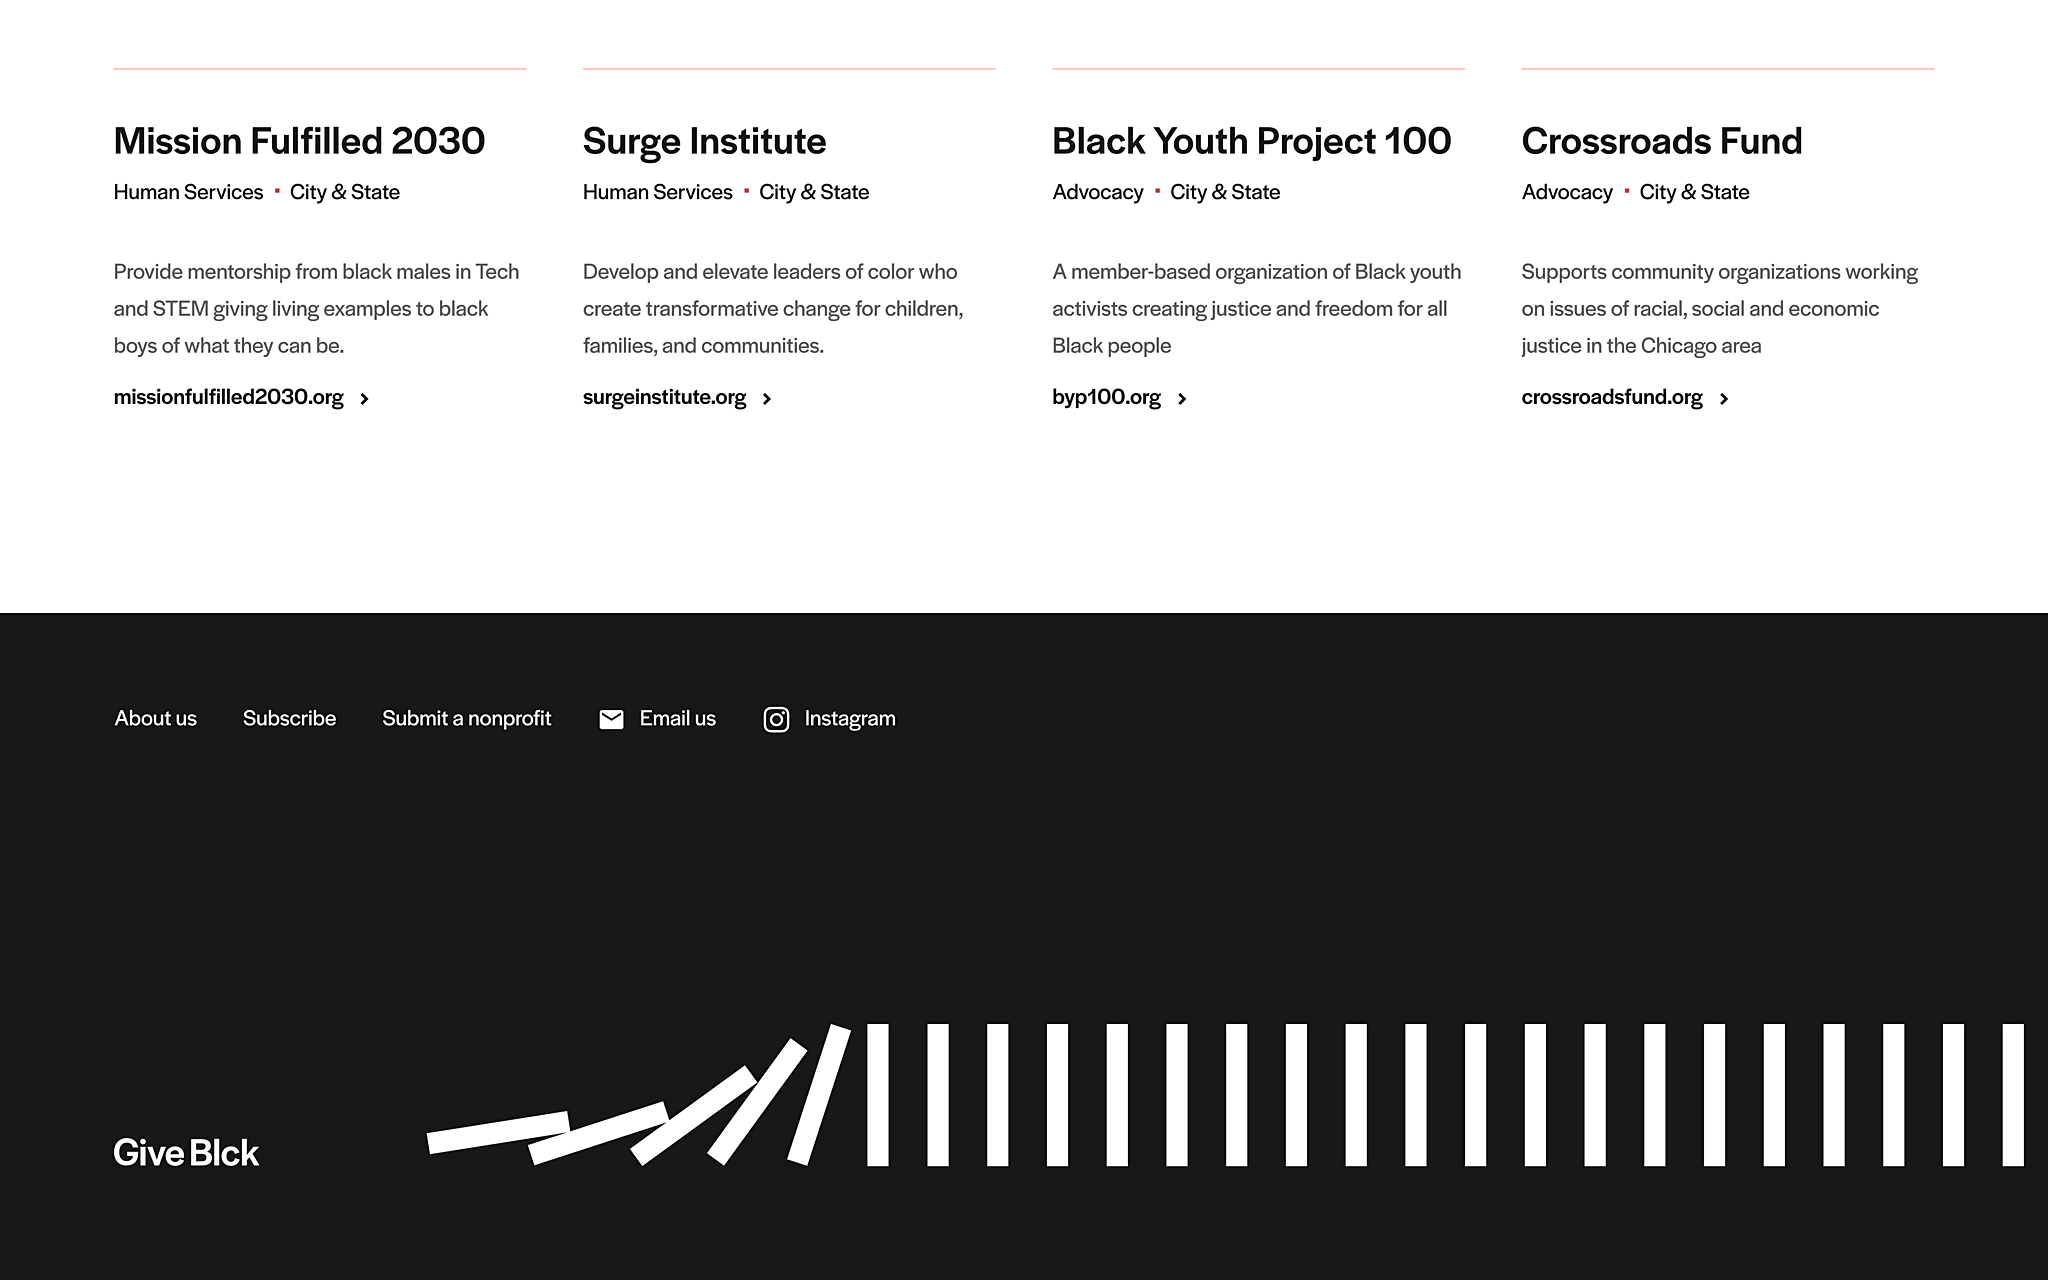Image resolution: width=2048 pixels, height=1280 pixels.
Task: Click the Give Blck footer logo
Action: (x=186, y=1153)
